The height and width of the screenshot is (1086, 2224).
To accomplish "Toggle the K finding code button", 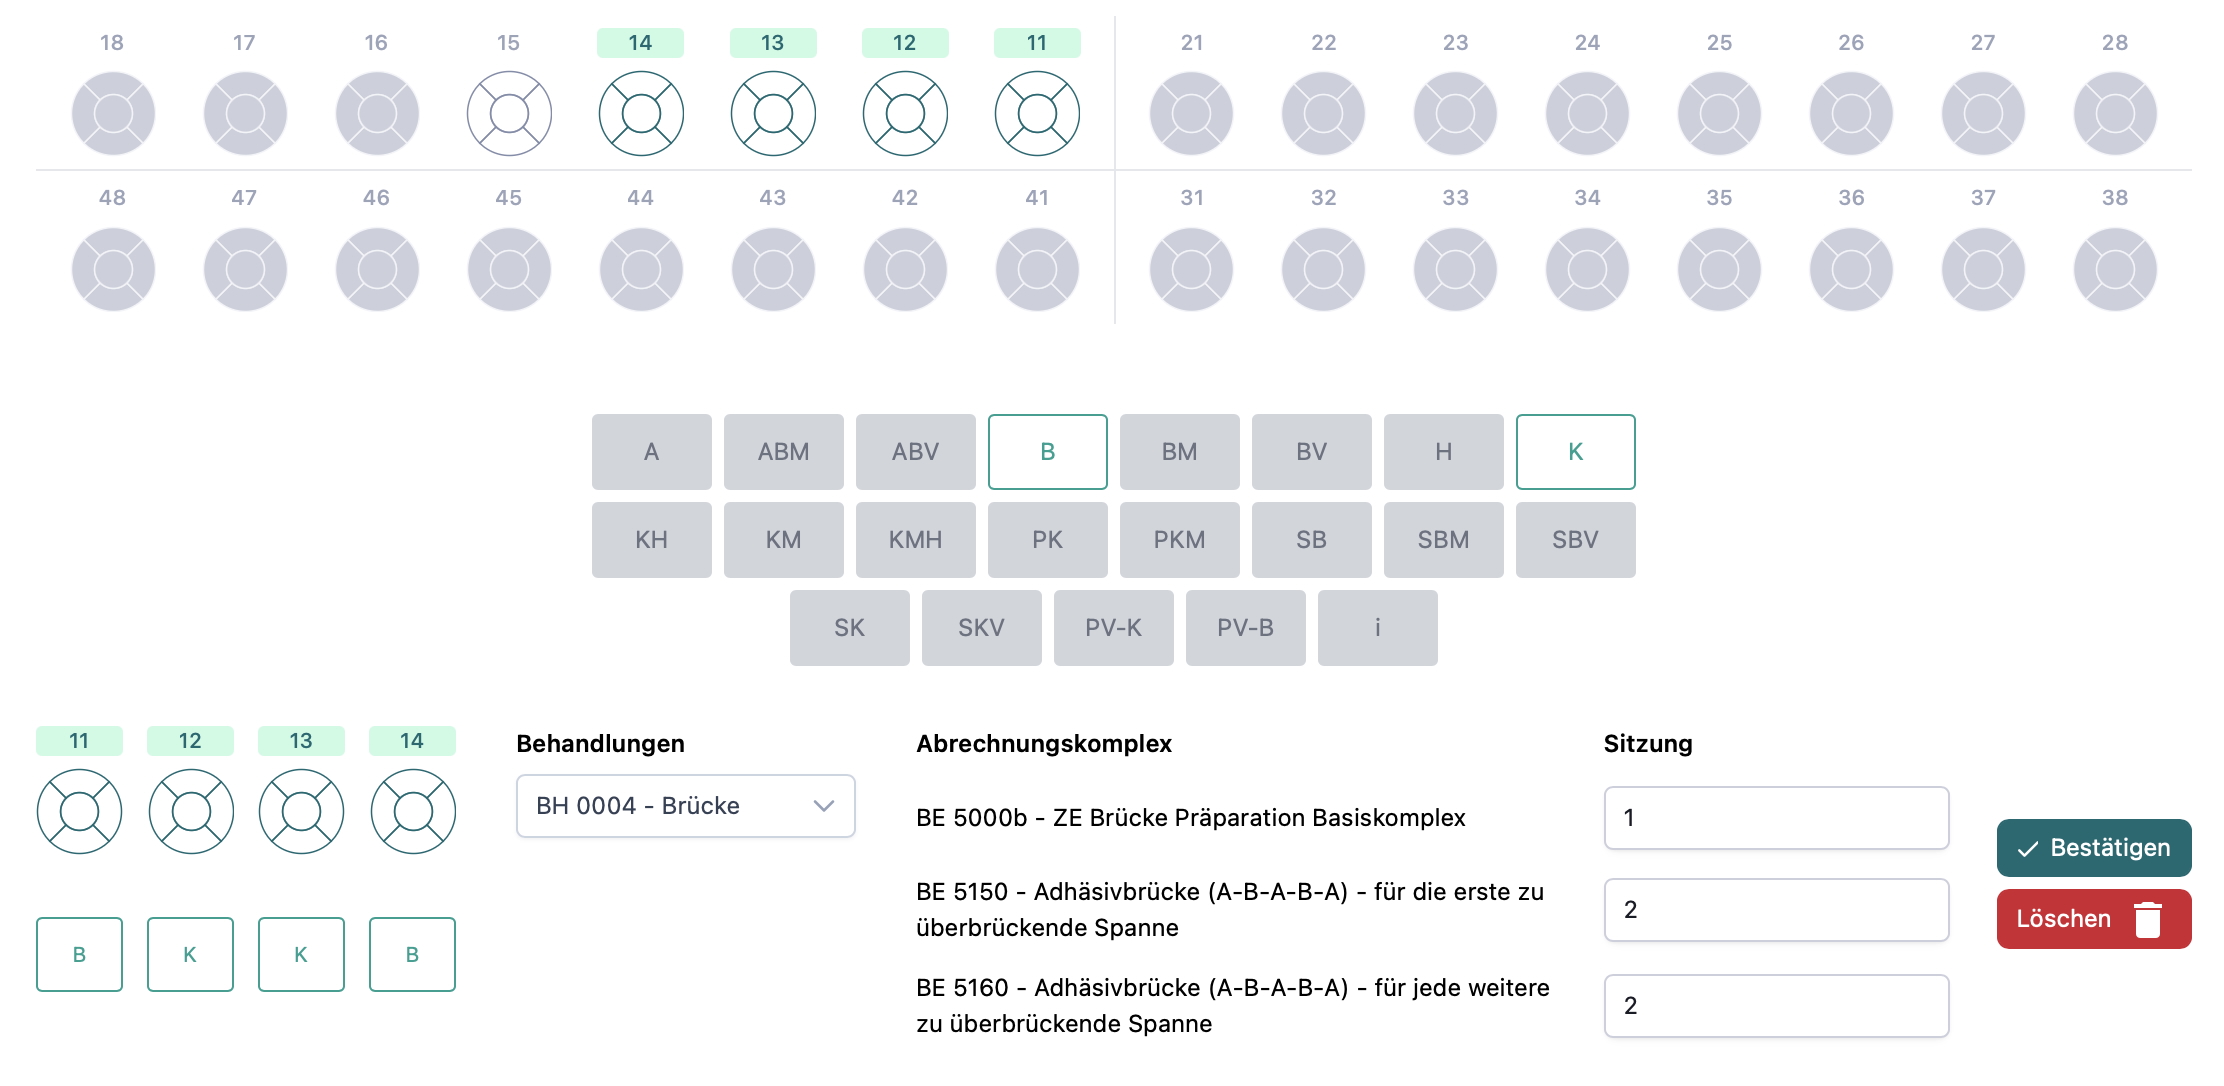I will [x=1575, y=452].
